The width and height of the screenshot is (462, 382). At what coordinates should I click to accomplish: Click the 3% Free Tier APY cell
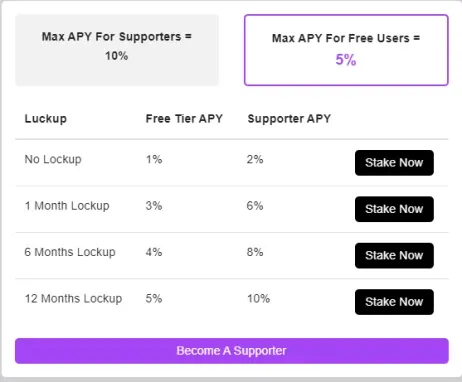click(x=154, y=206)
